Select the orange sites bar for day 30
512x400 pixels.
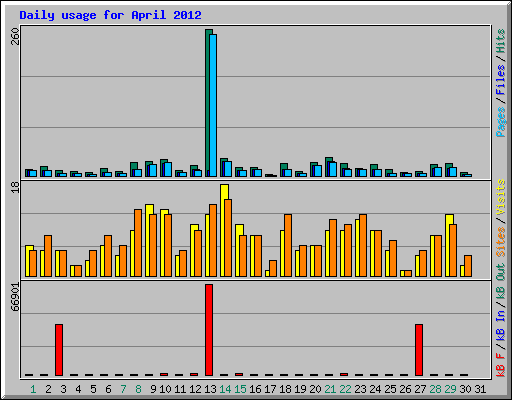(468, 266)
